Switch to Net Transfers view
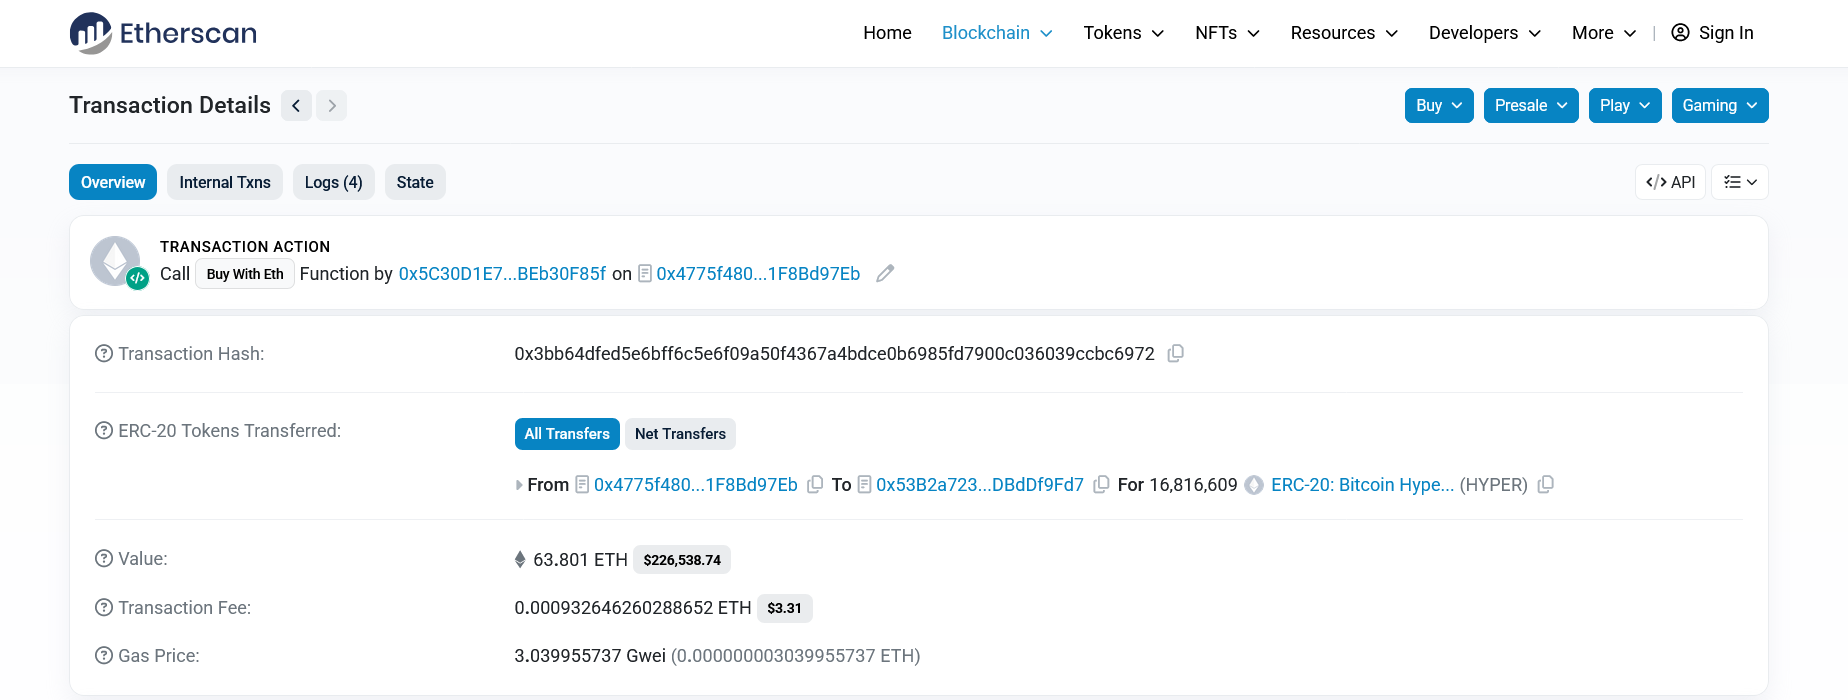 tap(680, 434)
